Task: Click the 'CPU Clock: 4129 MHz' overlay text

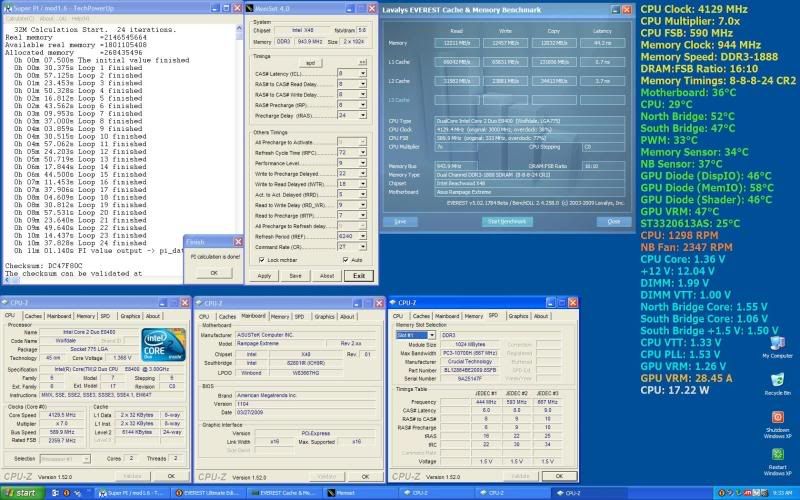Action: pos(694,9)
